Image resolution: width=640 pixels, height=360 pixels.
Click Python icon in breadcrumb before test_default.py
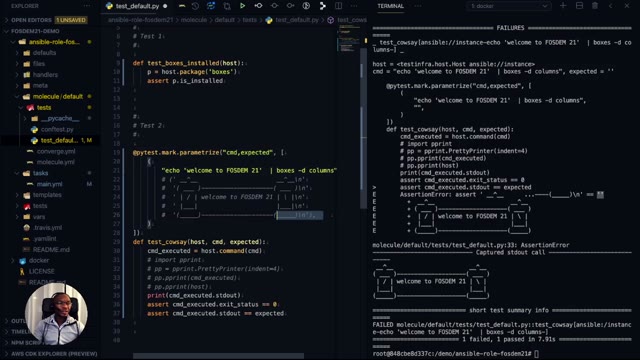[x=269, y=20]
